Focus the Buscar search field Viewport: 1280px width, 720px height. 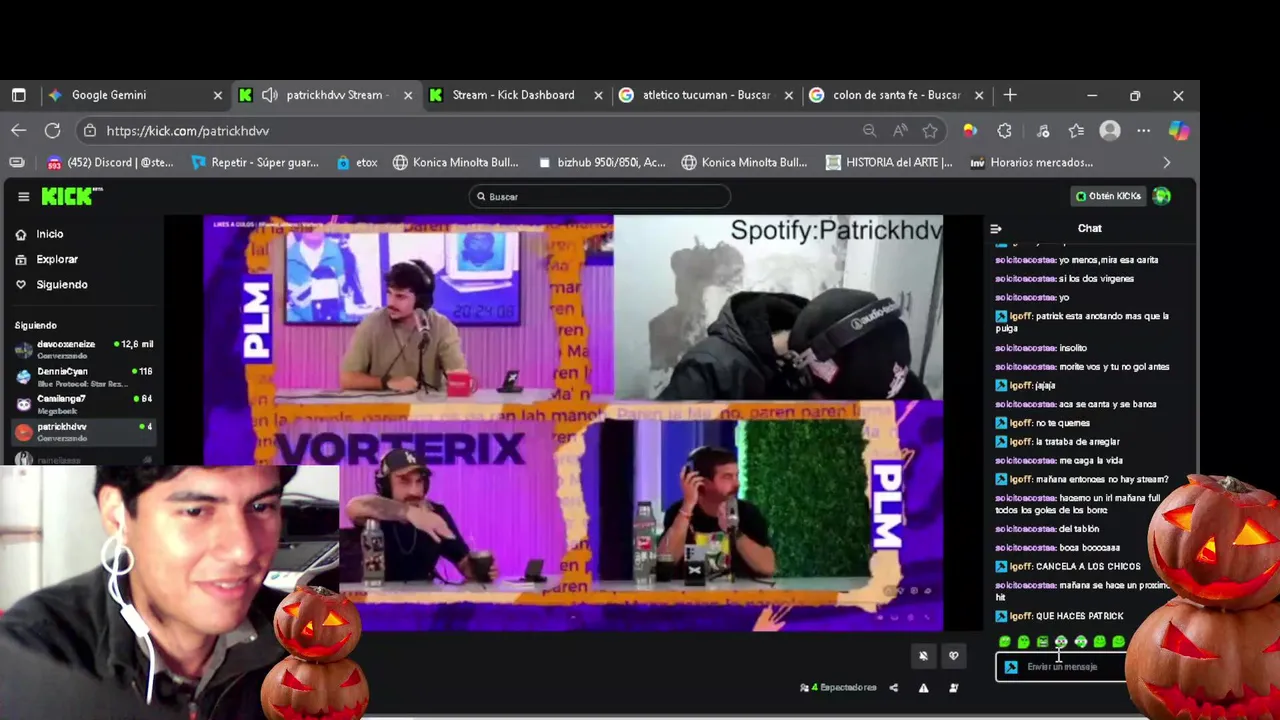599,197
